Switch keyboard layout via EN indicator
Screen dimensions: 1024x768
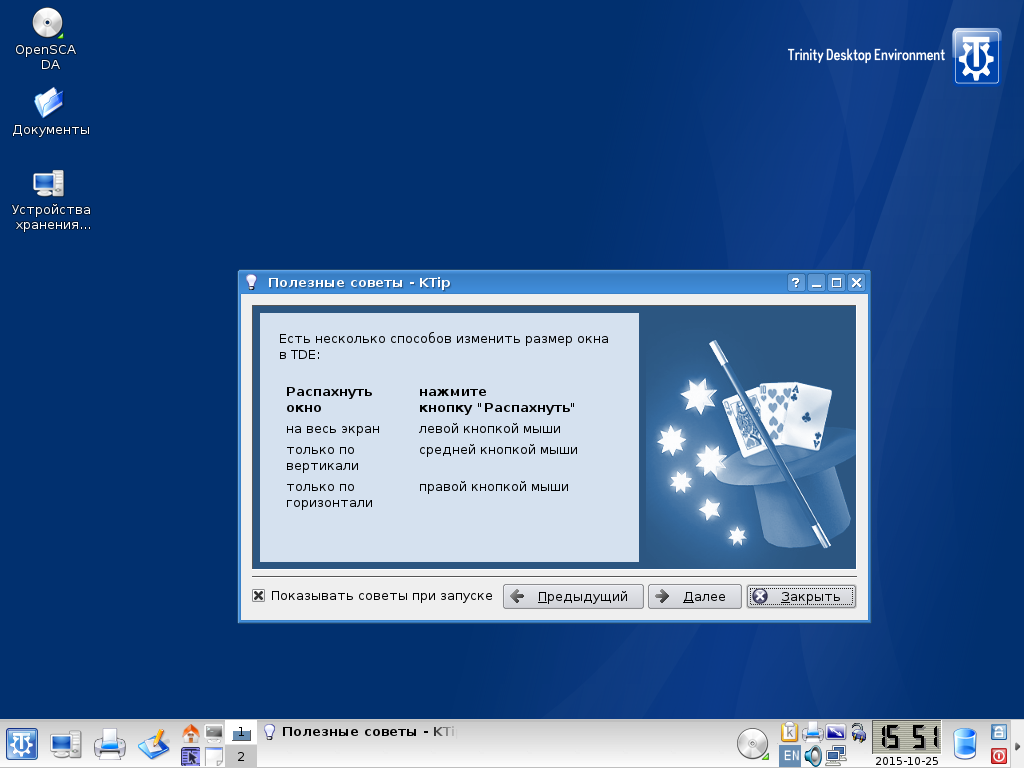pos(790,756)
